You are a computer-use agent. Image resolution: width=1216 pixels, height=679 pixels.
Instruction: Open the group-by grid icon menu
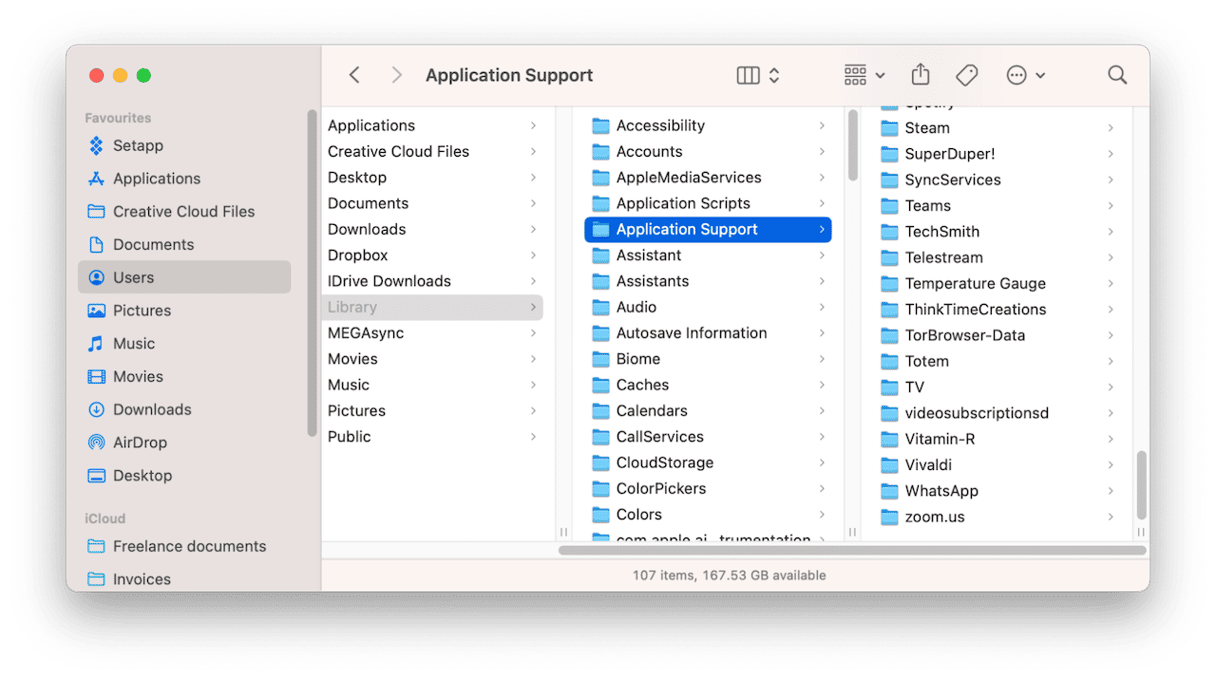[864, 75]
